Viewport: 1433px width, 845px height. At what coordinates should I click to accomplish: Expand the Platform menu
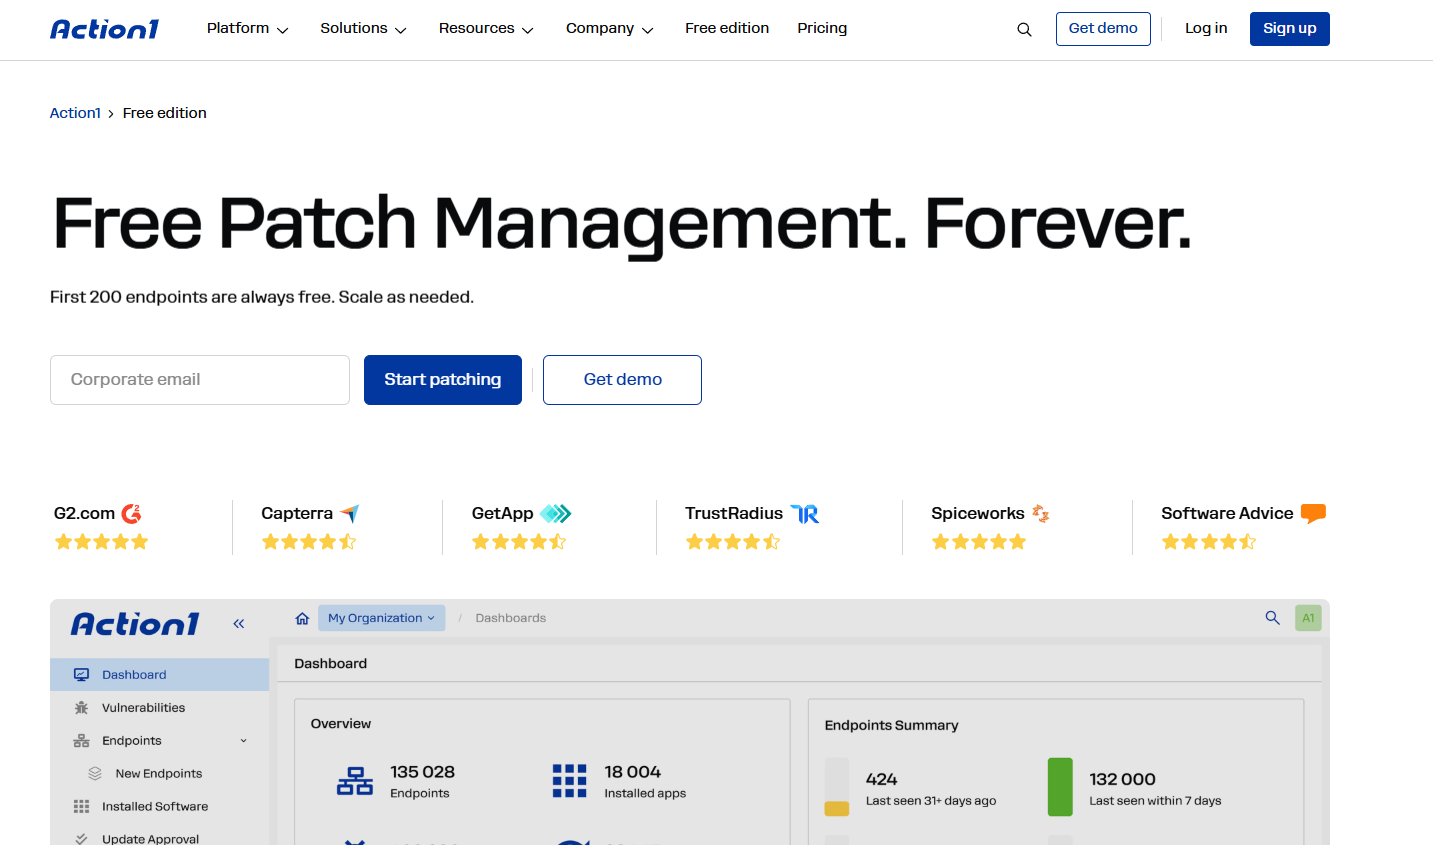247,29
